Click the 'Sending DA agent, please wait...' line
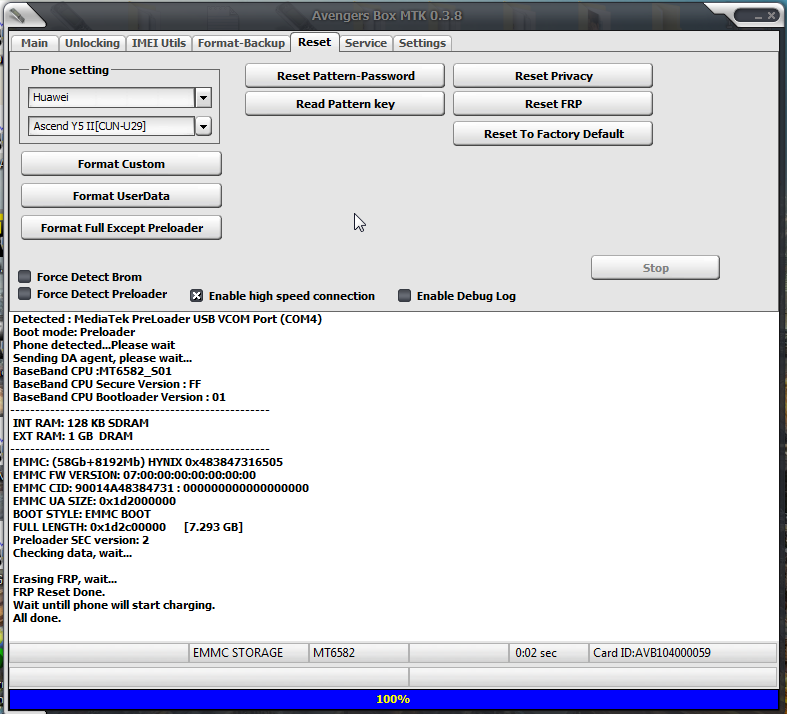This screenshot has width=787, height=714. pos(102,358)
